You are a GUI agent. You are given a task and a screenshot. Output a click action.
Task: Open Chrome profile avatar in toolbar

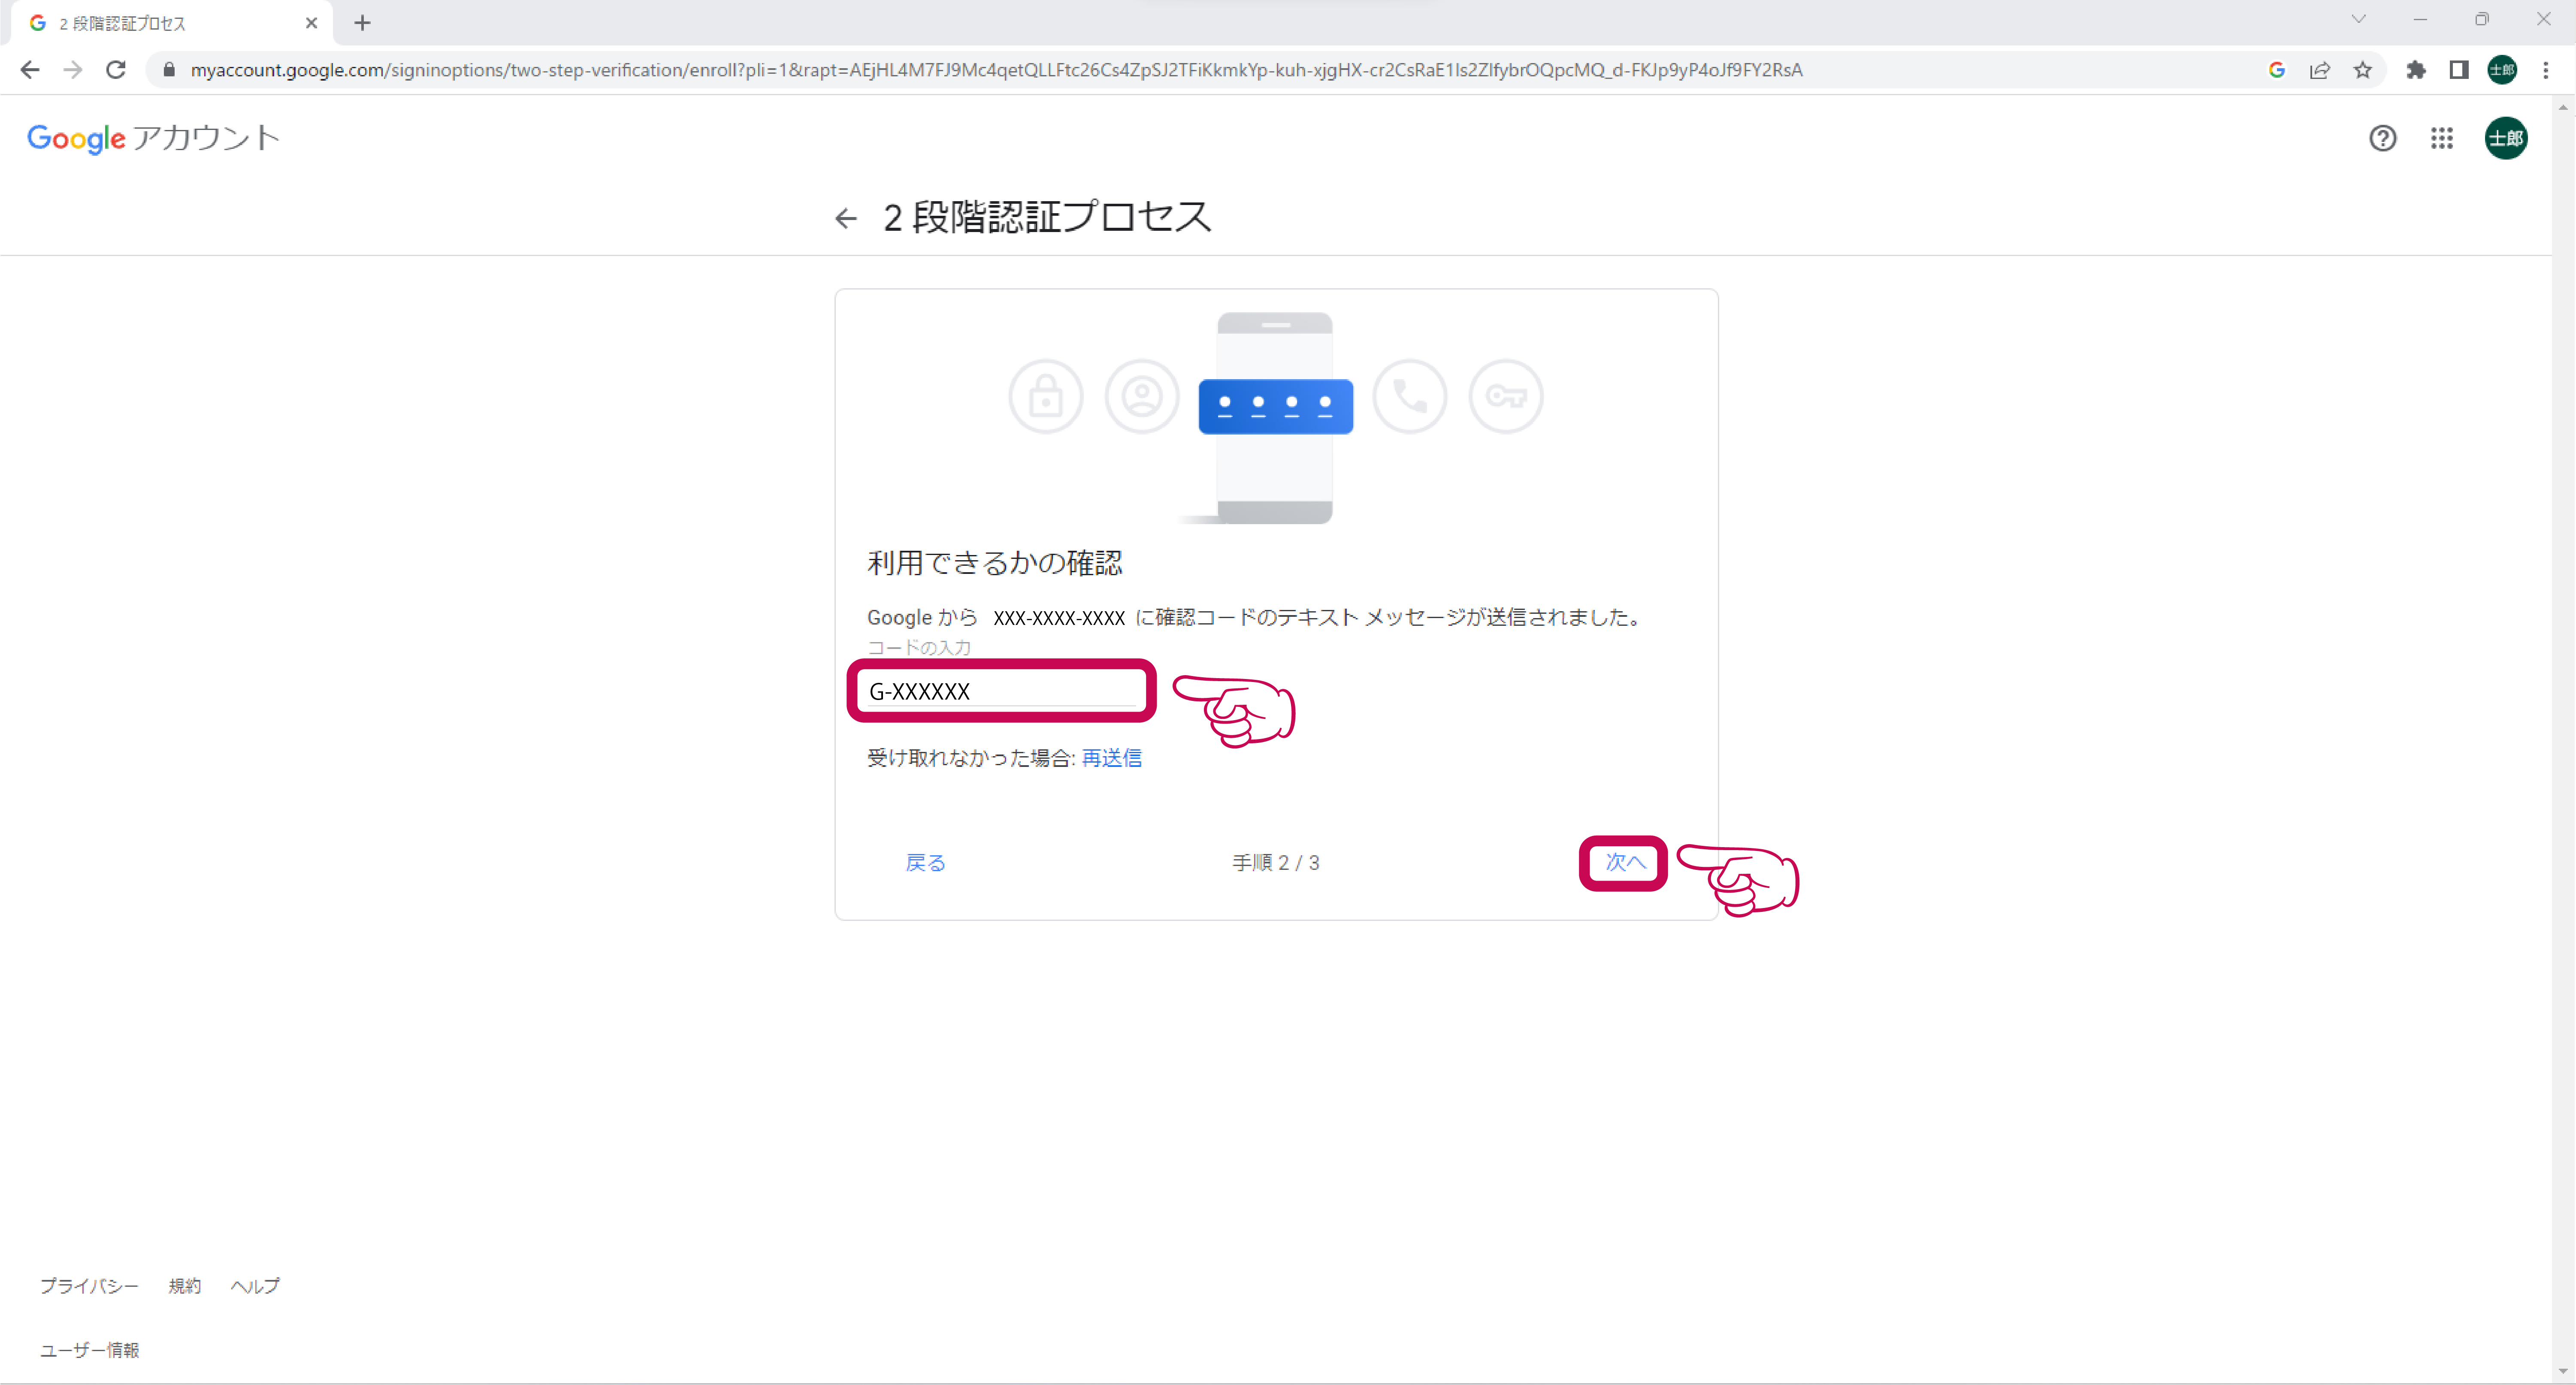2502,70
